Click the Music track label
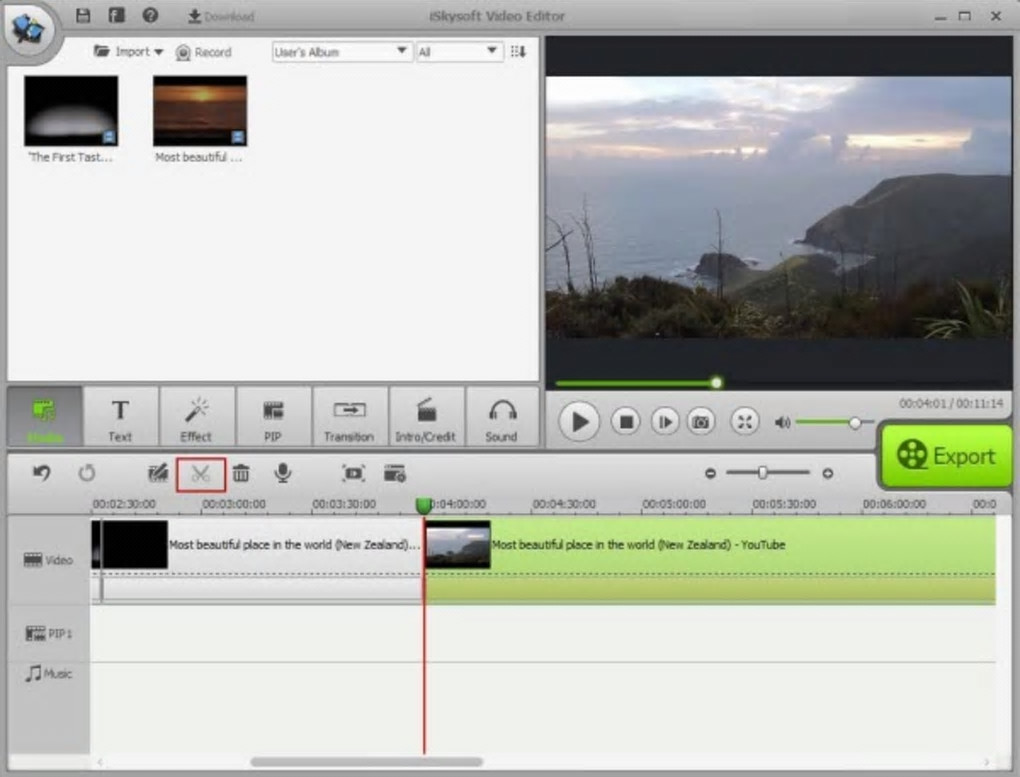 click(48, 674)
